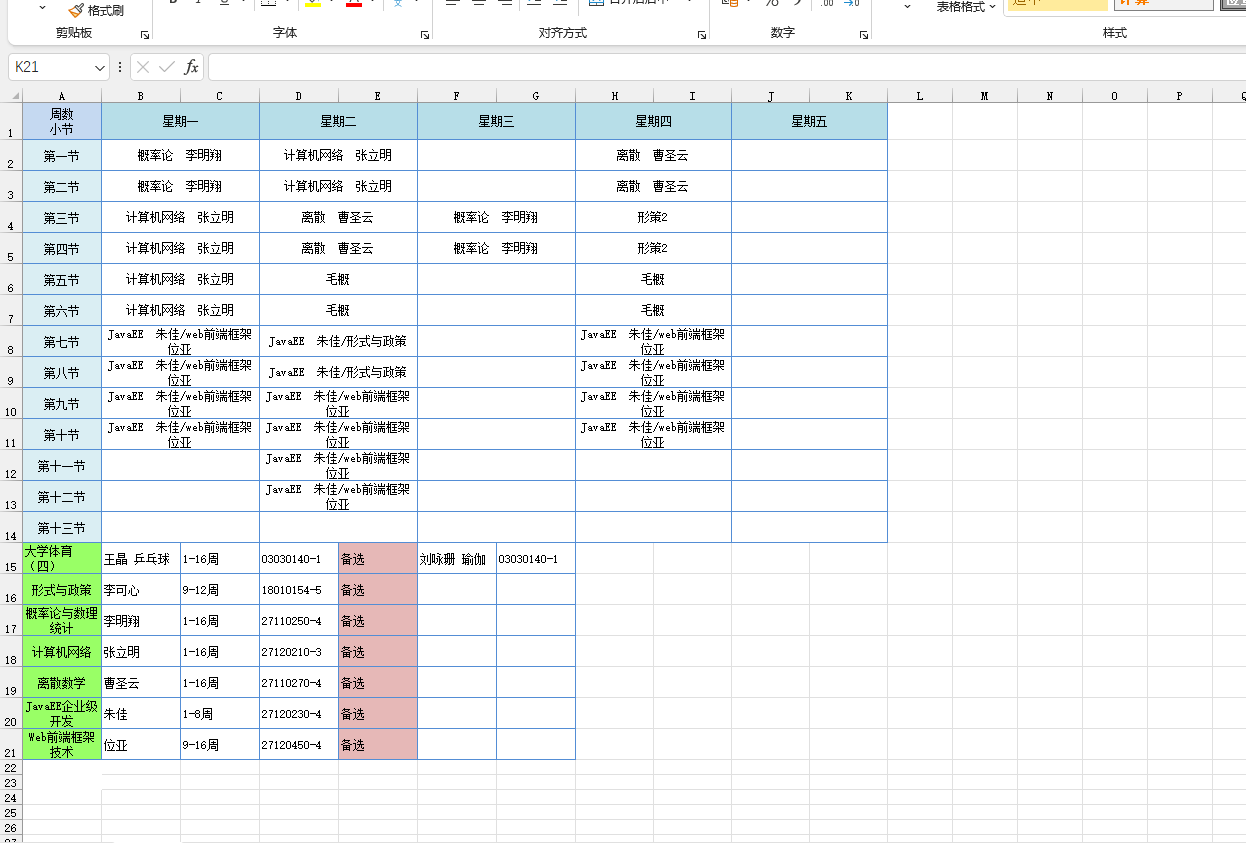Image resolution: width=1246 pixels, height=843 pixels.
Task: Click the red font color bar
Action: click(353, 5)
